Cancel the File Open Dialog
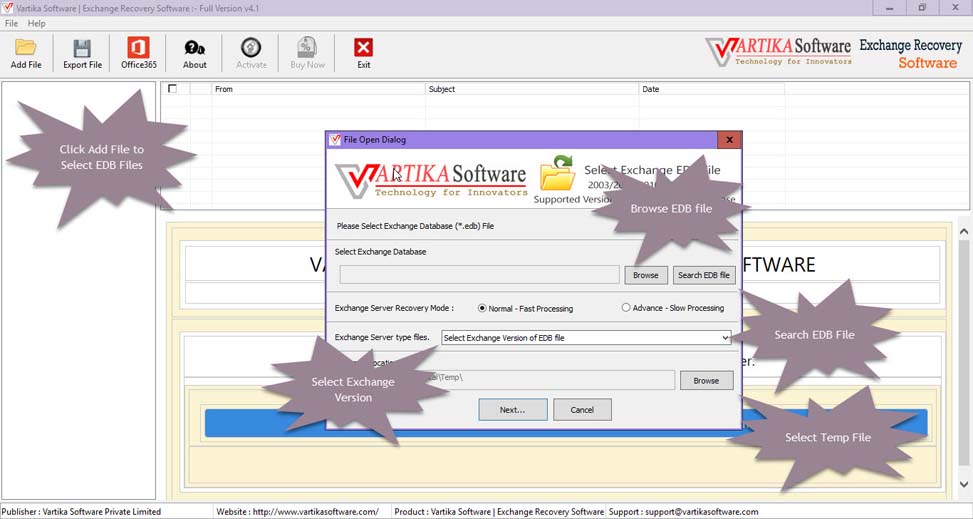Image resolution: width=973 pixels, height=519 pixels. pyautogui.click(x=582, y=410)
